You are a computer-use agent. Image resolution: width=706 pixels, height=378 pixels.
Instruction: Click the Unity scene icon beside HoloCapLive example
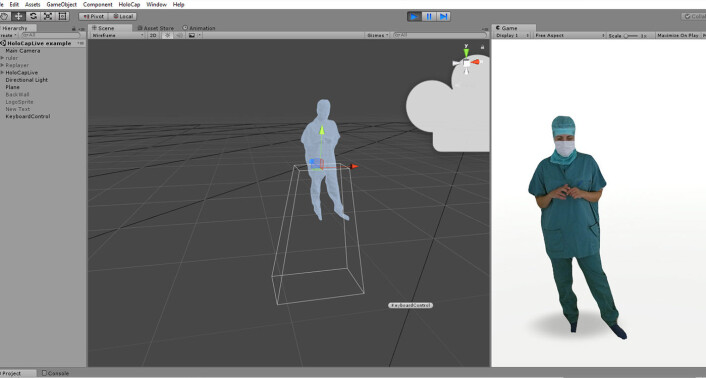coord(3,43)
